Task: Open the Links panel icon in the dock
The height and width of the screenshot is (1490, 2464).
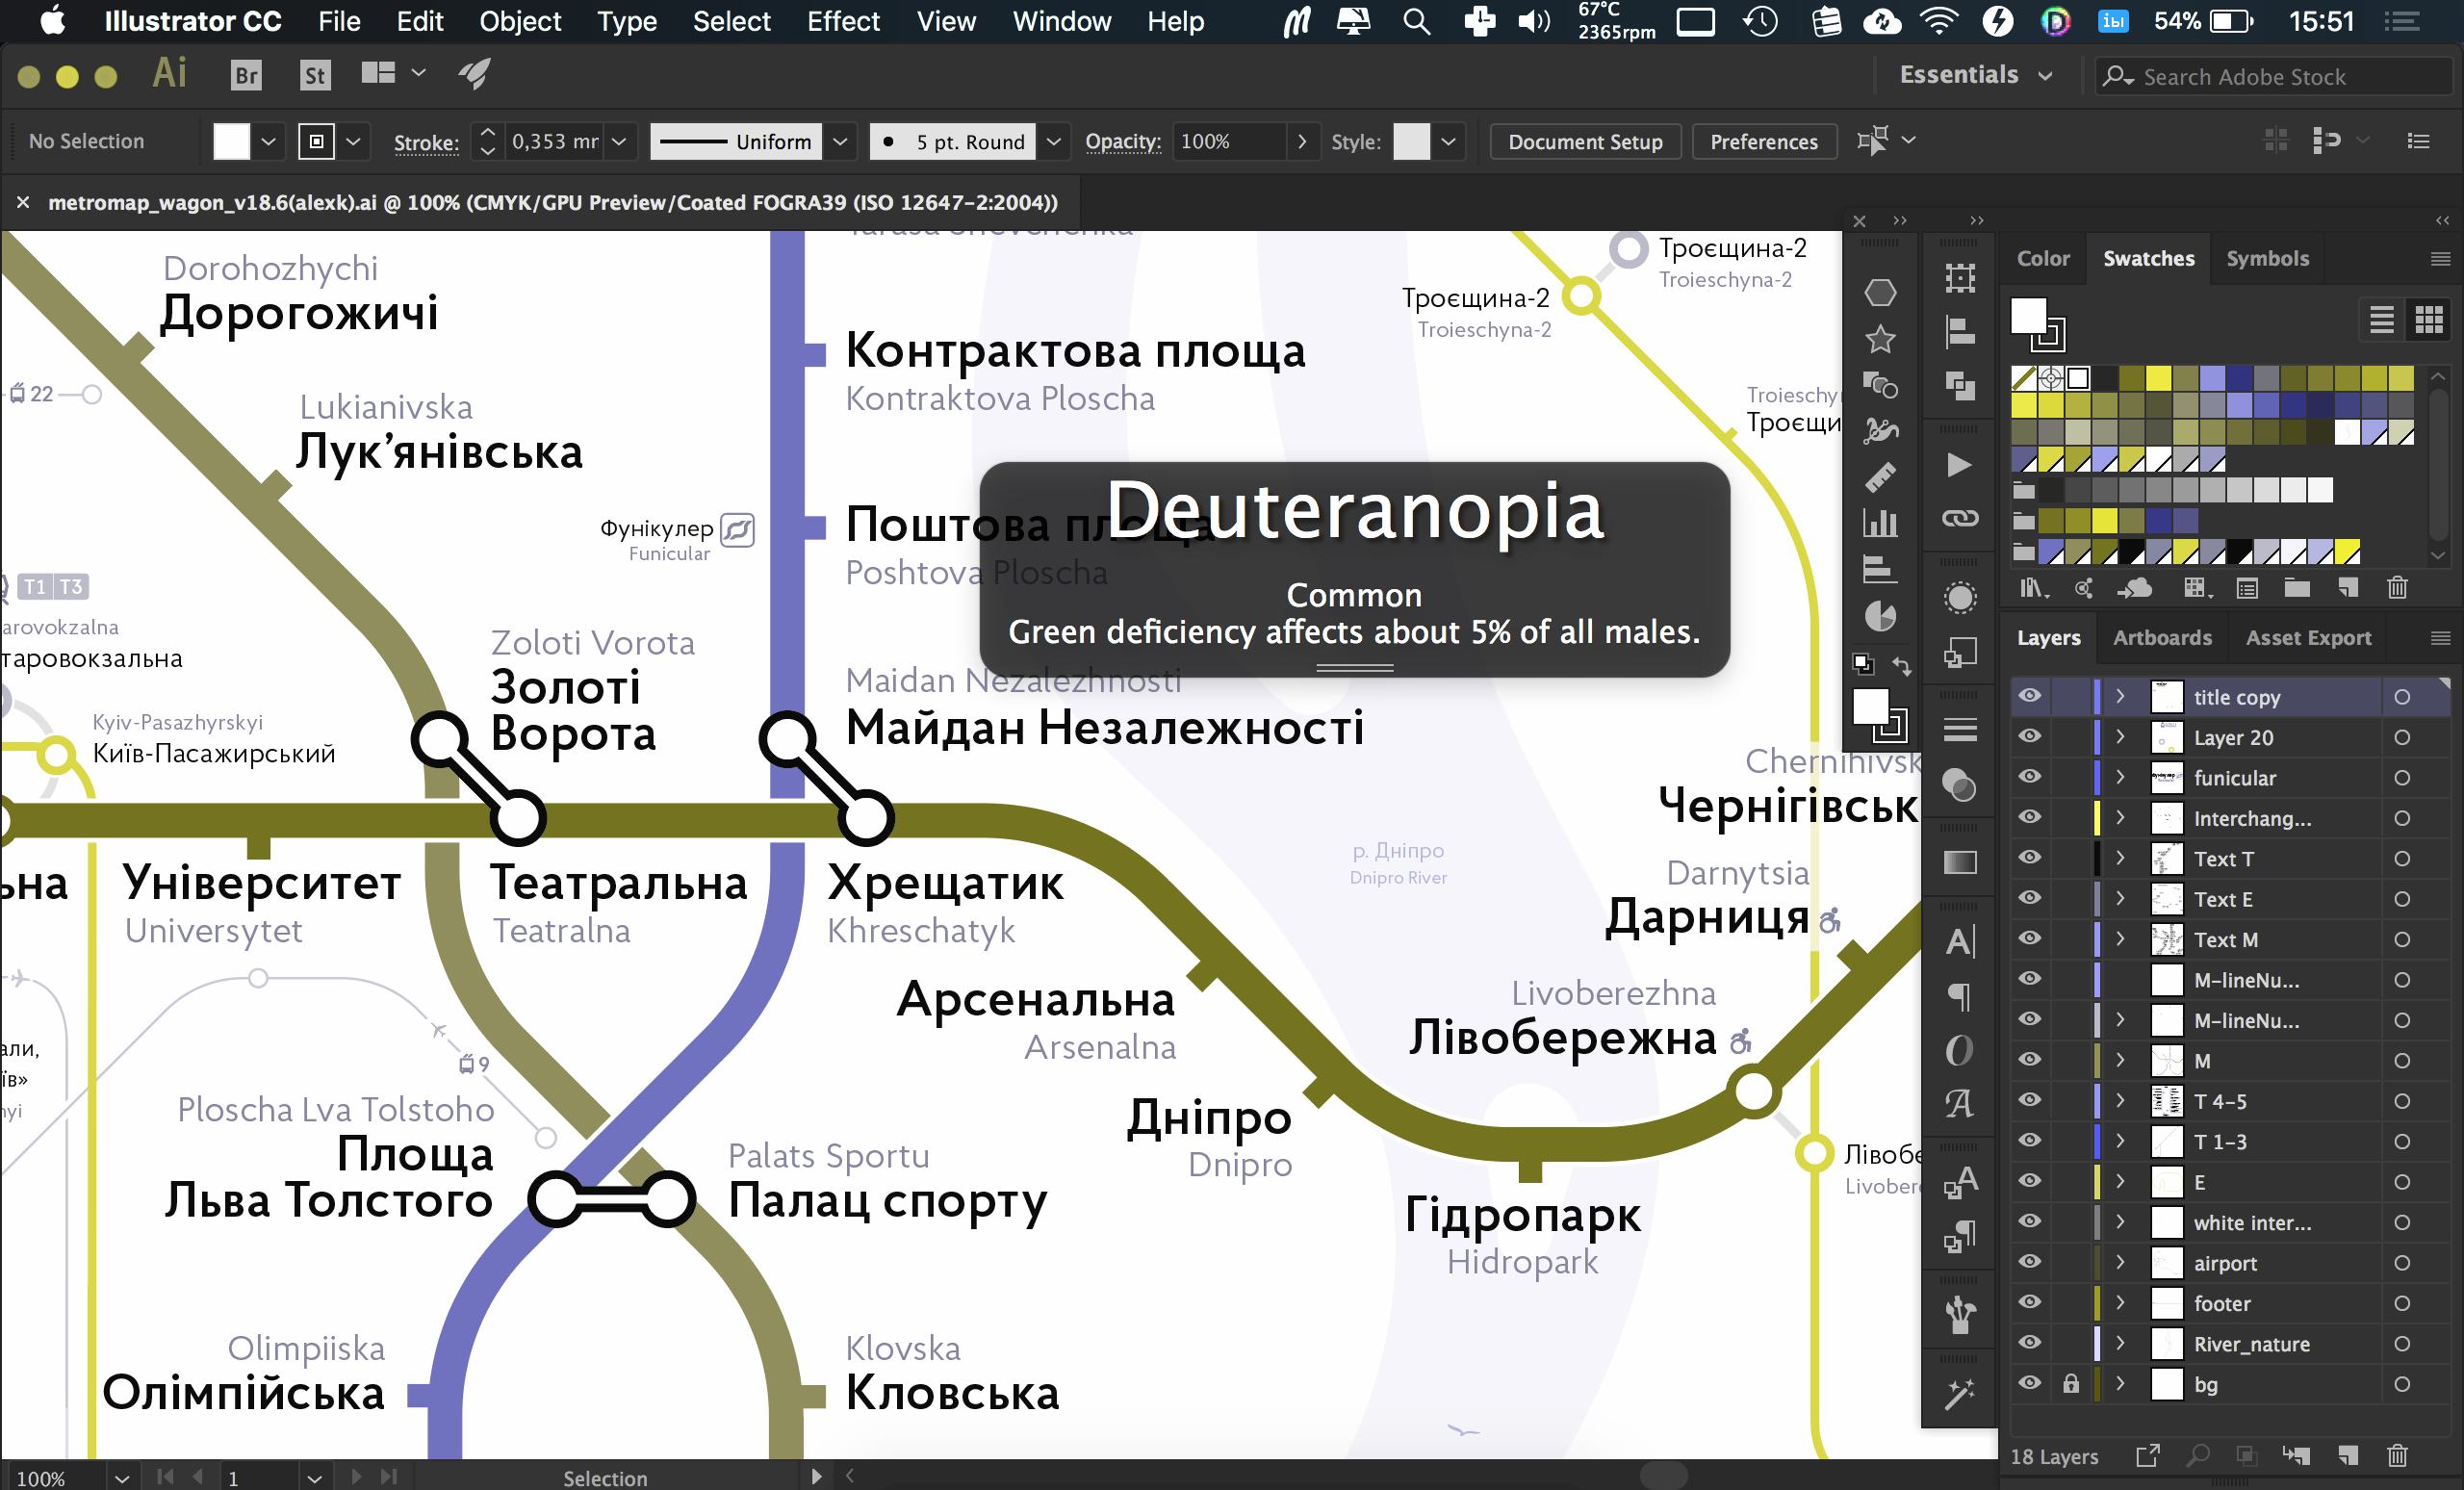Action: click(x=1960, y=518)
